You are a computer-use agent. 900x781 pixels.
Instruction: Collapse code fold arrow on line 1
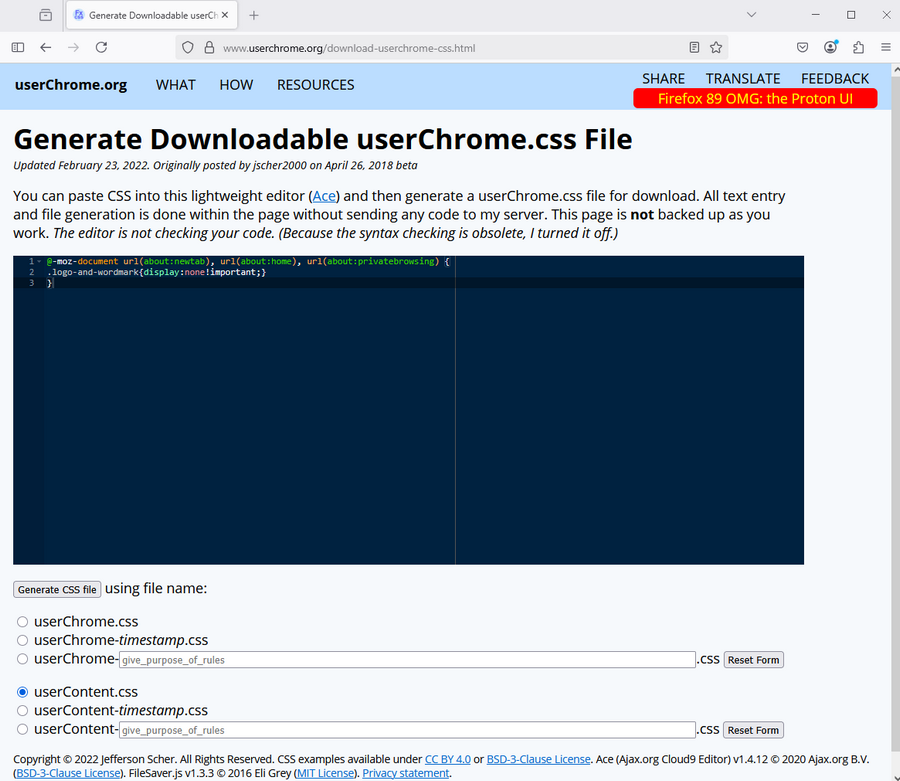[37, 262]
